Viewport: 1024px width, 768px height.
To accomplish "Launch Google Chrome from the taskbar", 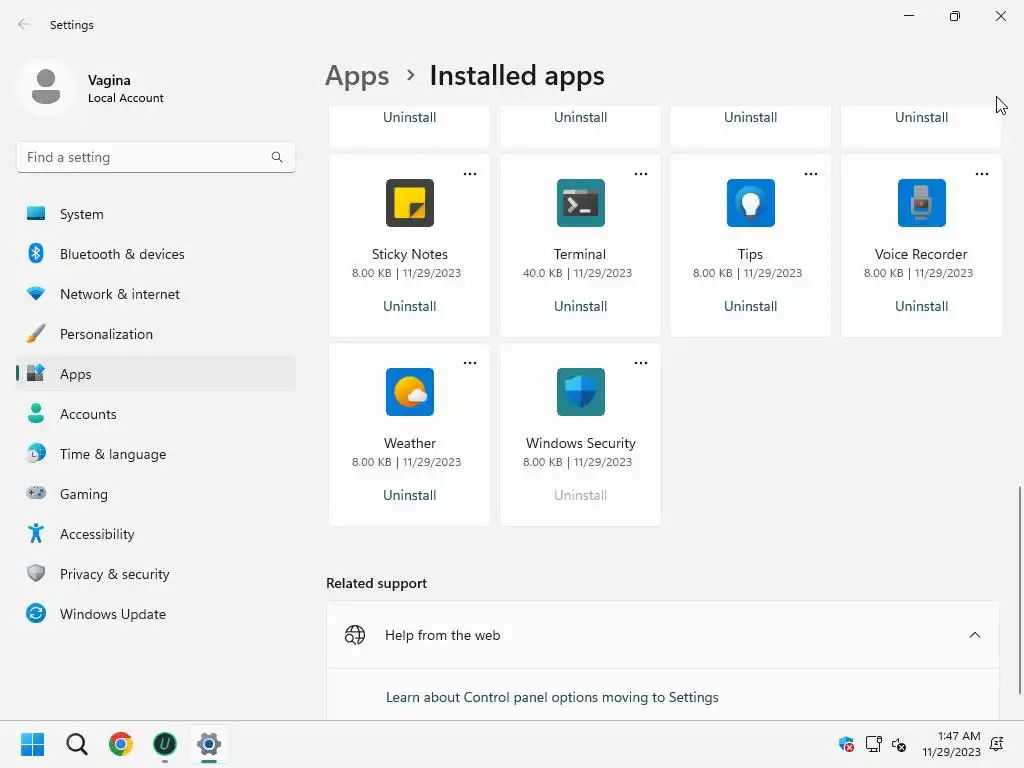I will [x=121, y=744].
